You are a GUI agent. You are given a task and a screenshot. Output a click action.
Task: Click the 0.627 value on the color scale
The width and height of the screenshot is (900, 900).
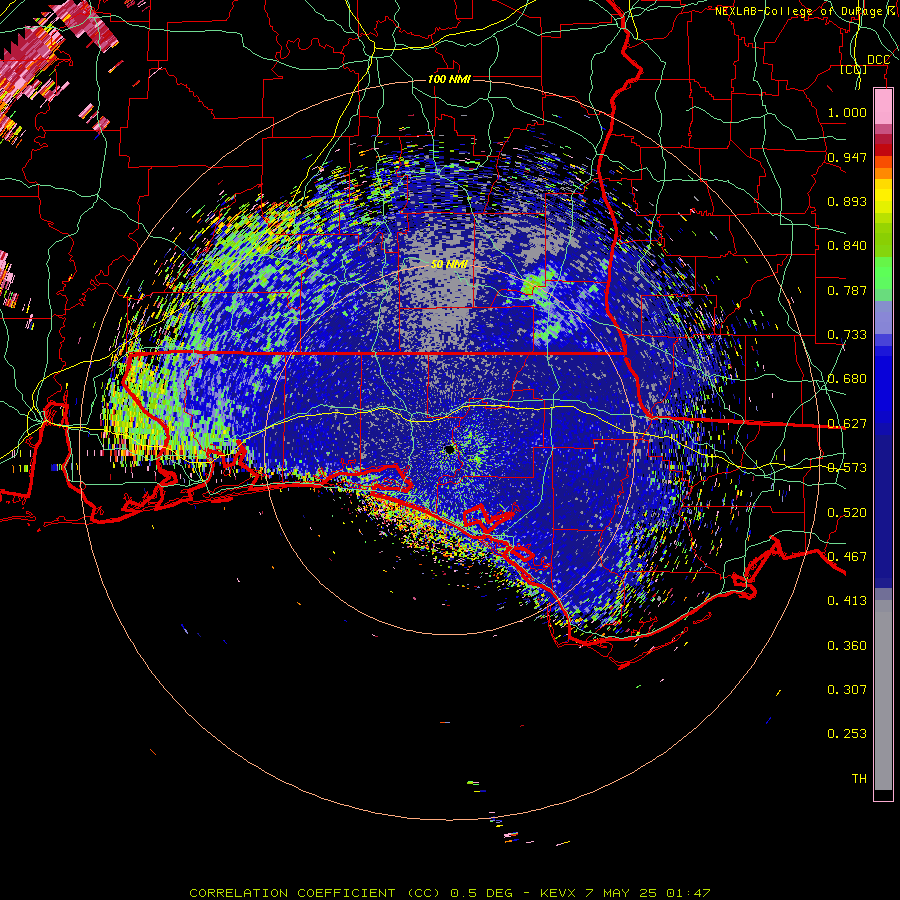(x=847, y=424)
